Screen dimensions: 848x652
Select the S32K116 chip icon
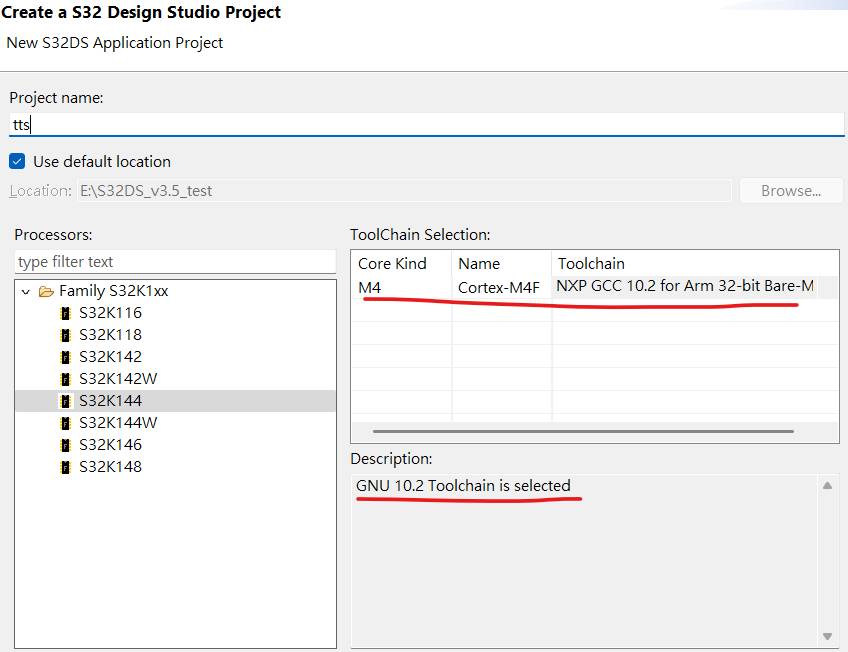(65, 312)
